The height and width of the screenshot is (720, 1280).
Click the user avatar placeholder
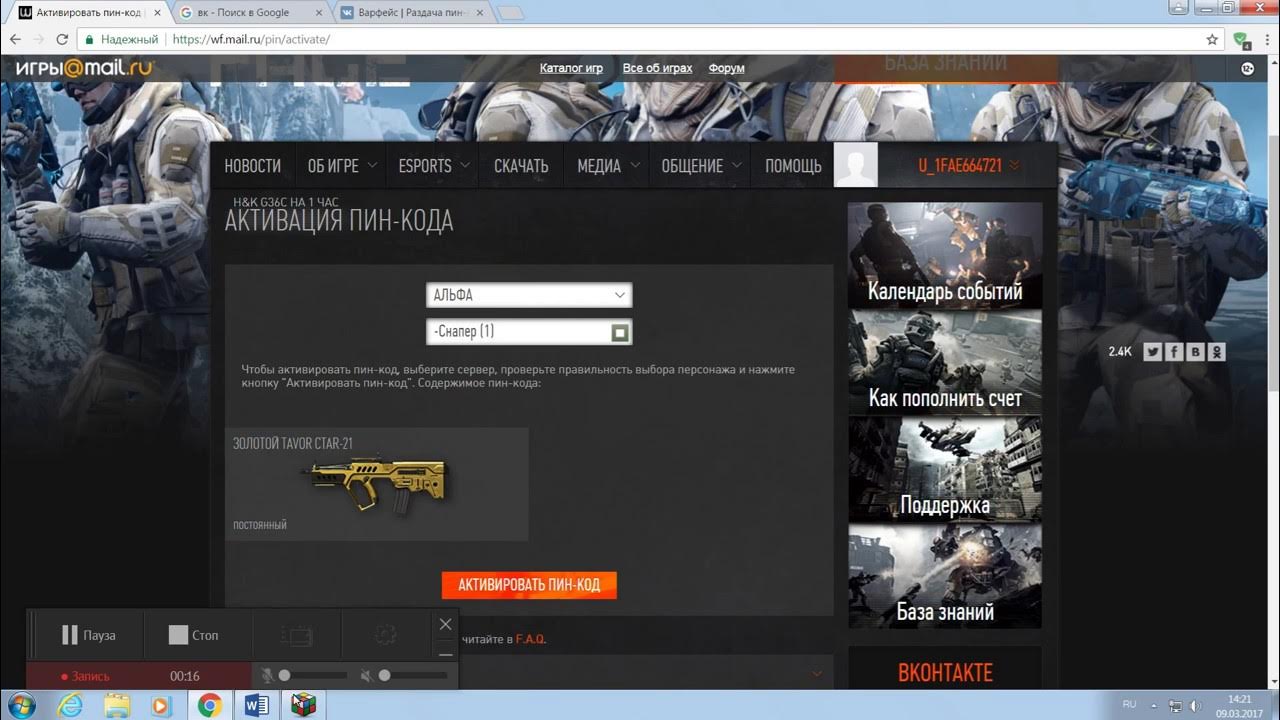pyautogui.click(x=855, y=165)
